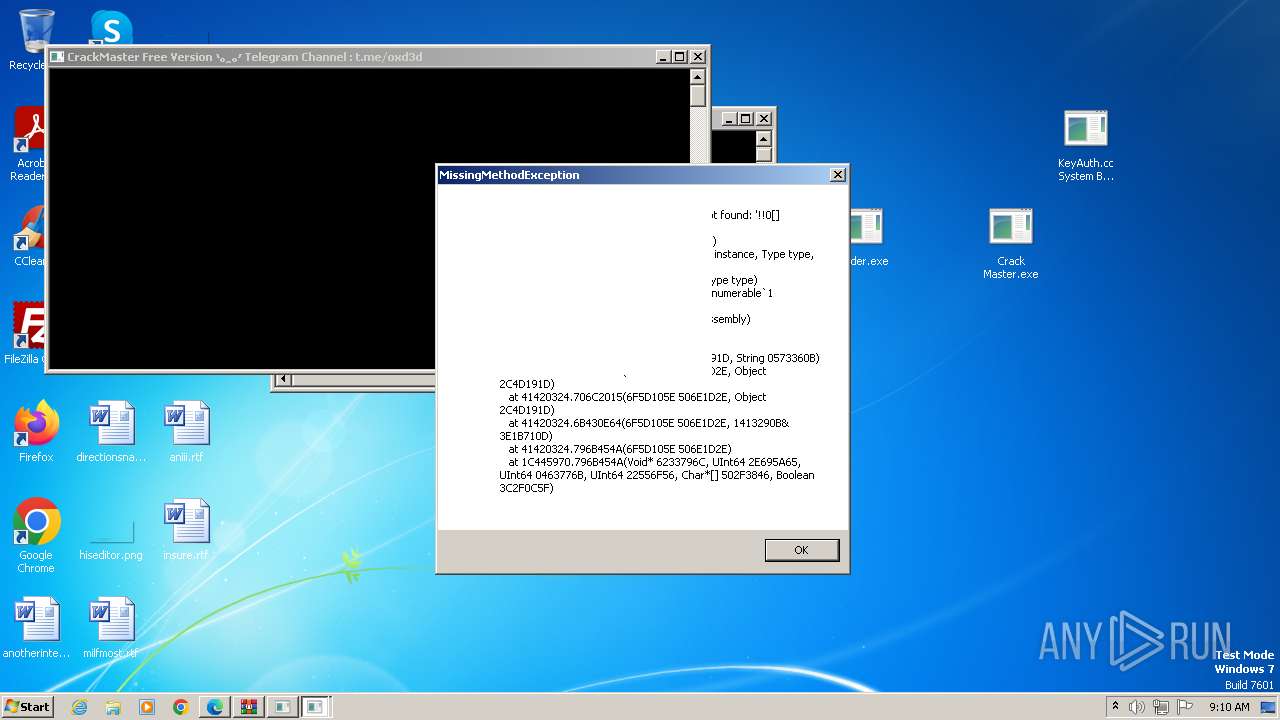Launch Microsoft Edge from the taskbar
1280x720 pixels.
[x=215, y=707]
